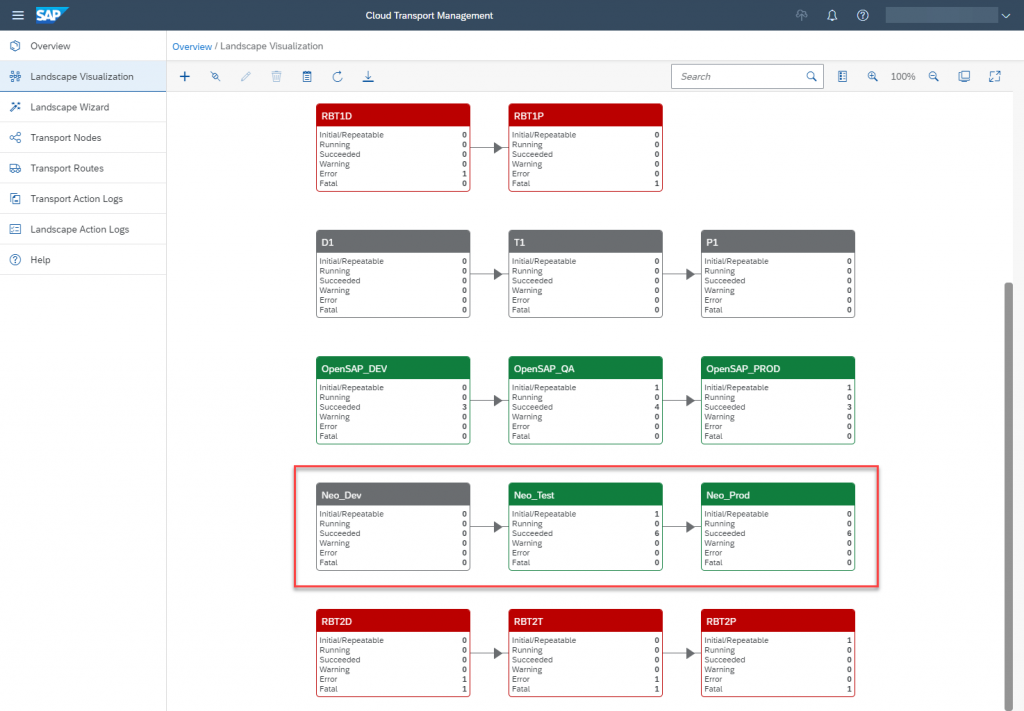Zoom out on the landscape
The width and height of the screenshot is (1024, 711).
point(934,76)
